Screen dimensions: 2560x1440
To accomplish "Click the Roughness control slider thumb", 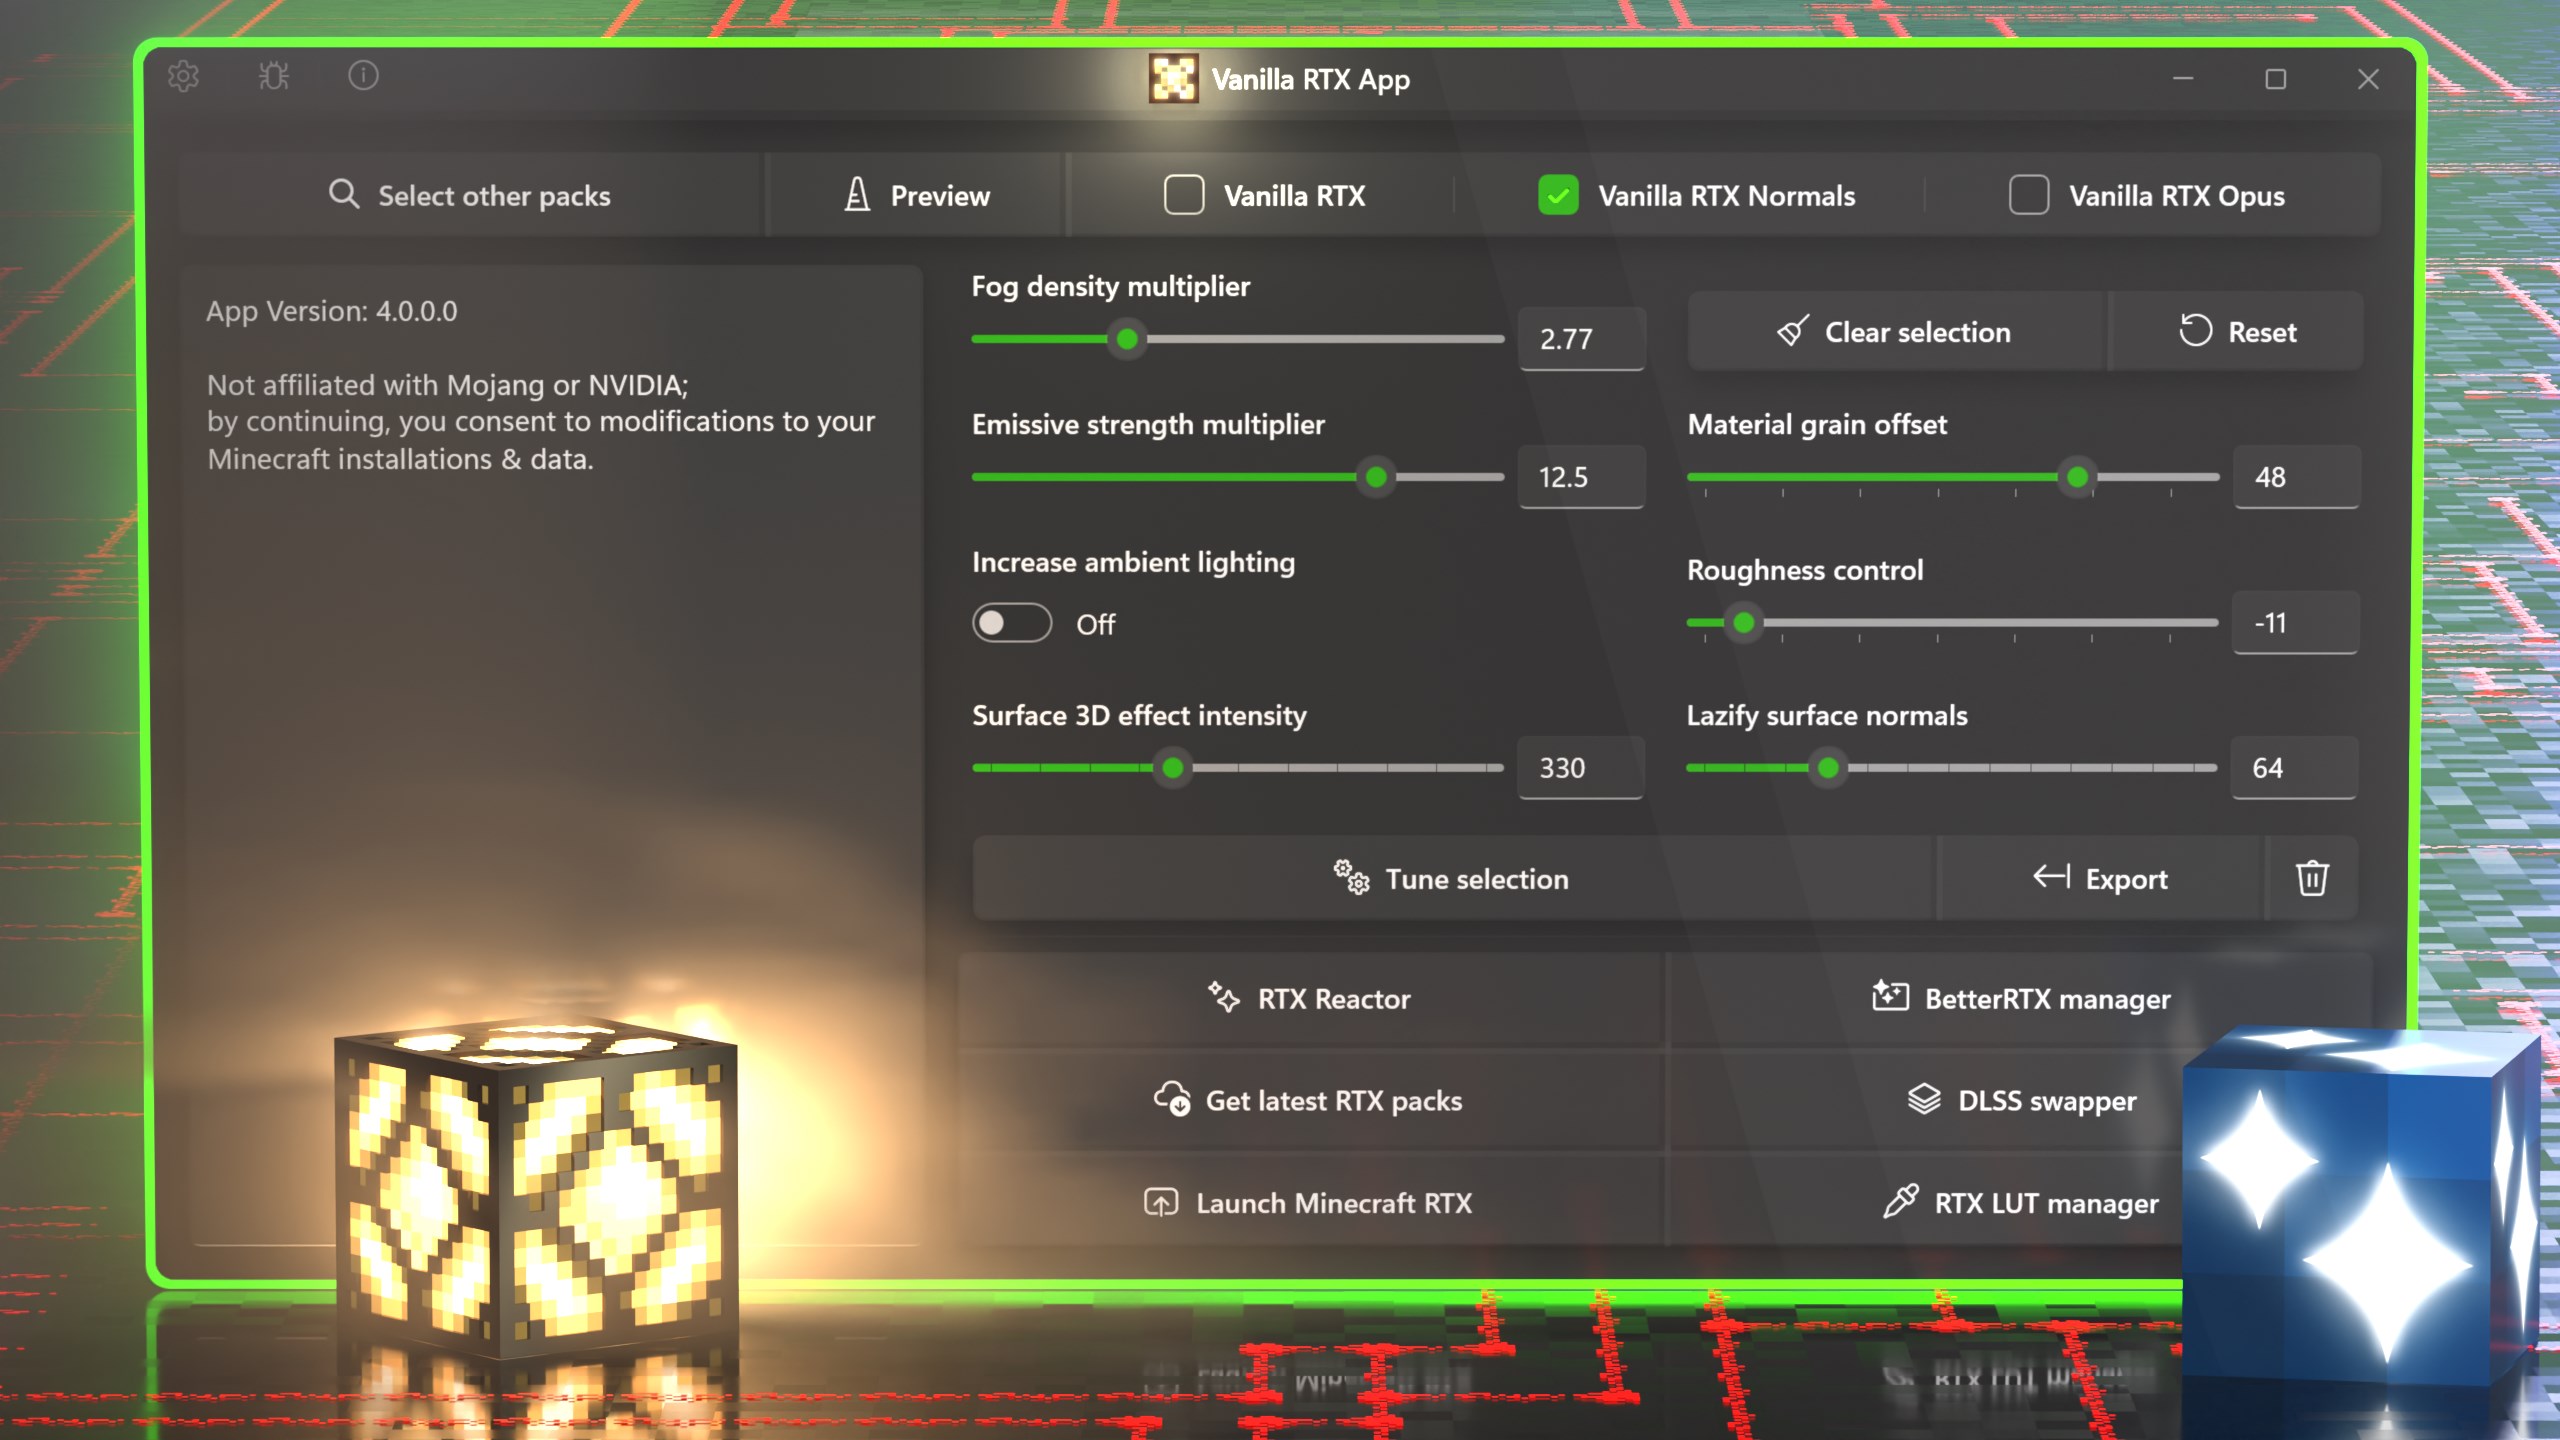I will tap(1744, 623).
